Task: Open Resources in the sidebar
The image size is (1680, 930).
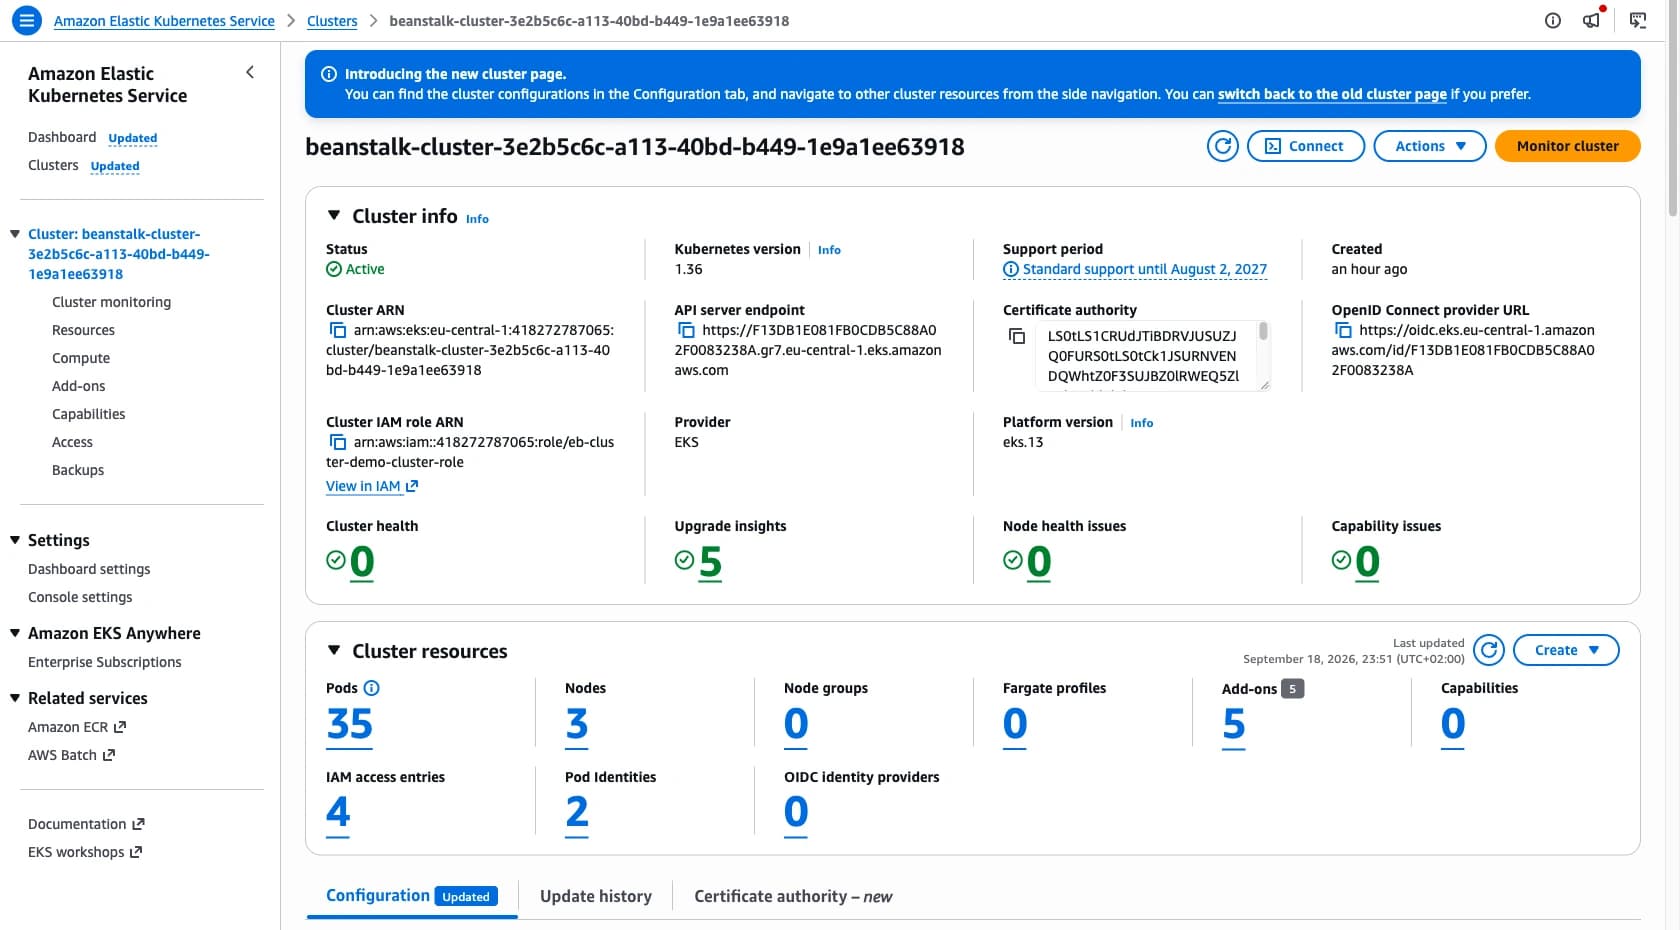Action: pos(83,330)
